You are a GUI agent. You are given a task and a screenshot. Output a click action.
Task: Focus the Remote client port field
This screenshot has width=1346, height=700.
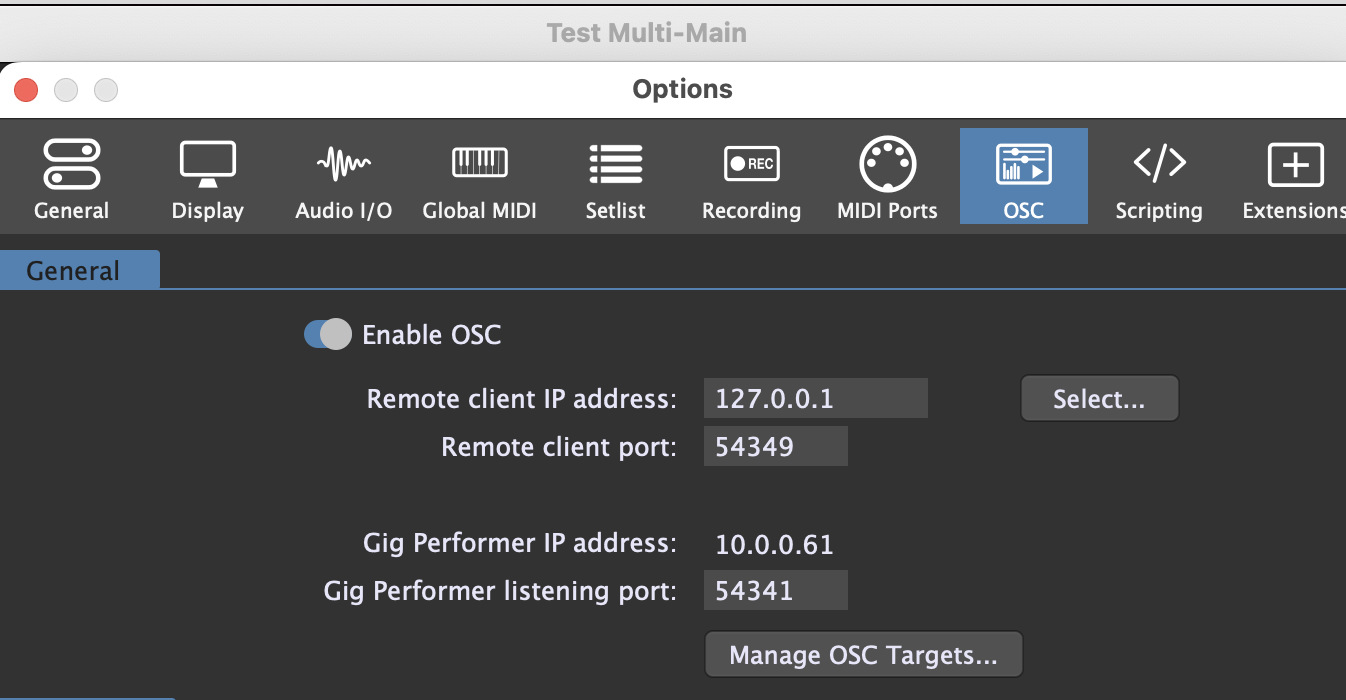point(775,446)
